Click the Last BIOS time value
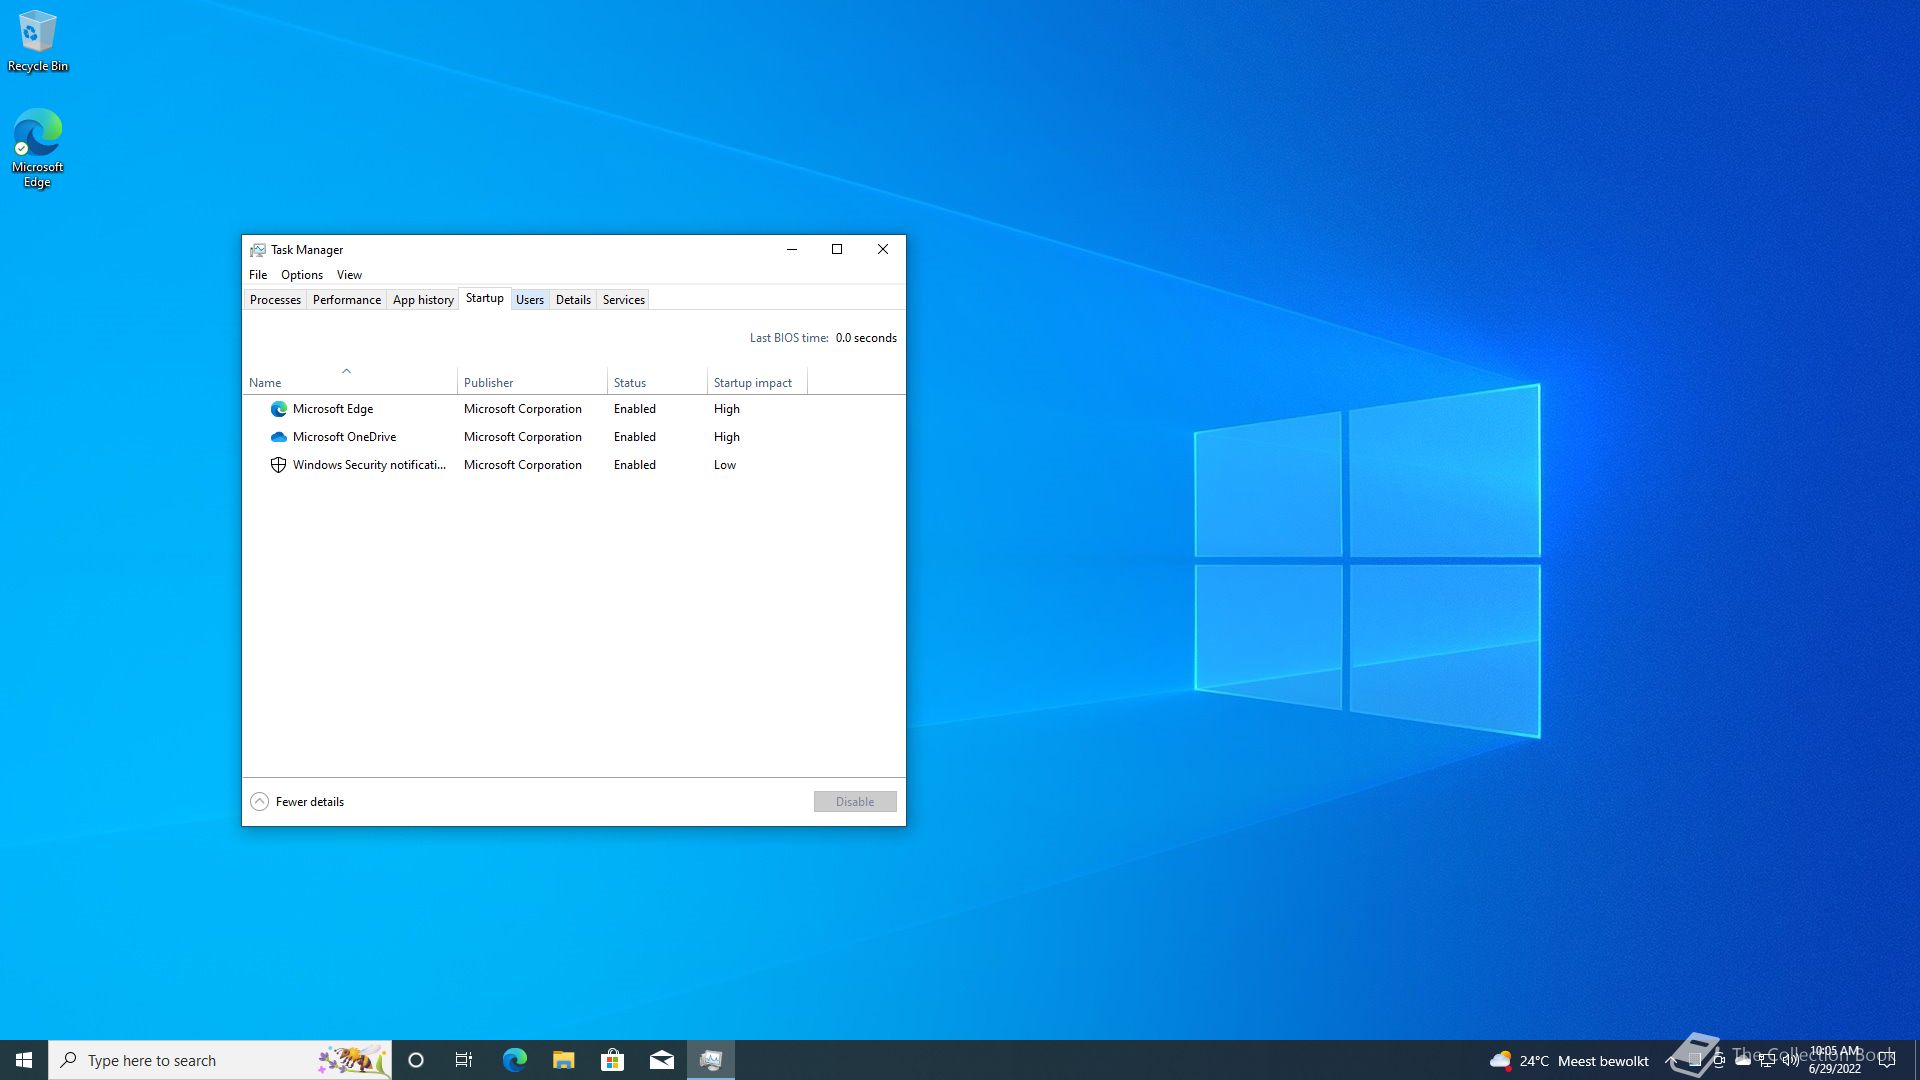The width and height of the screenshot is (1920, 1080). (x=866, y=338)
